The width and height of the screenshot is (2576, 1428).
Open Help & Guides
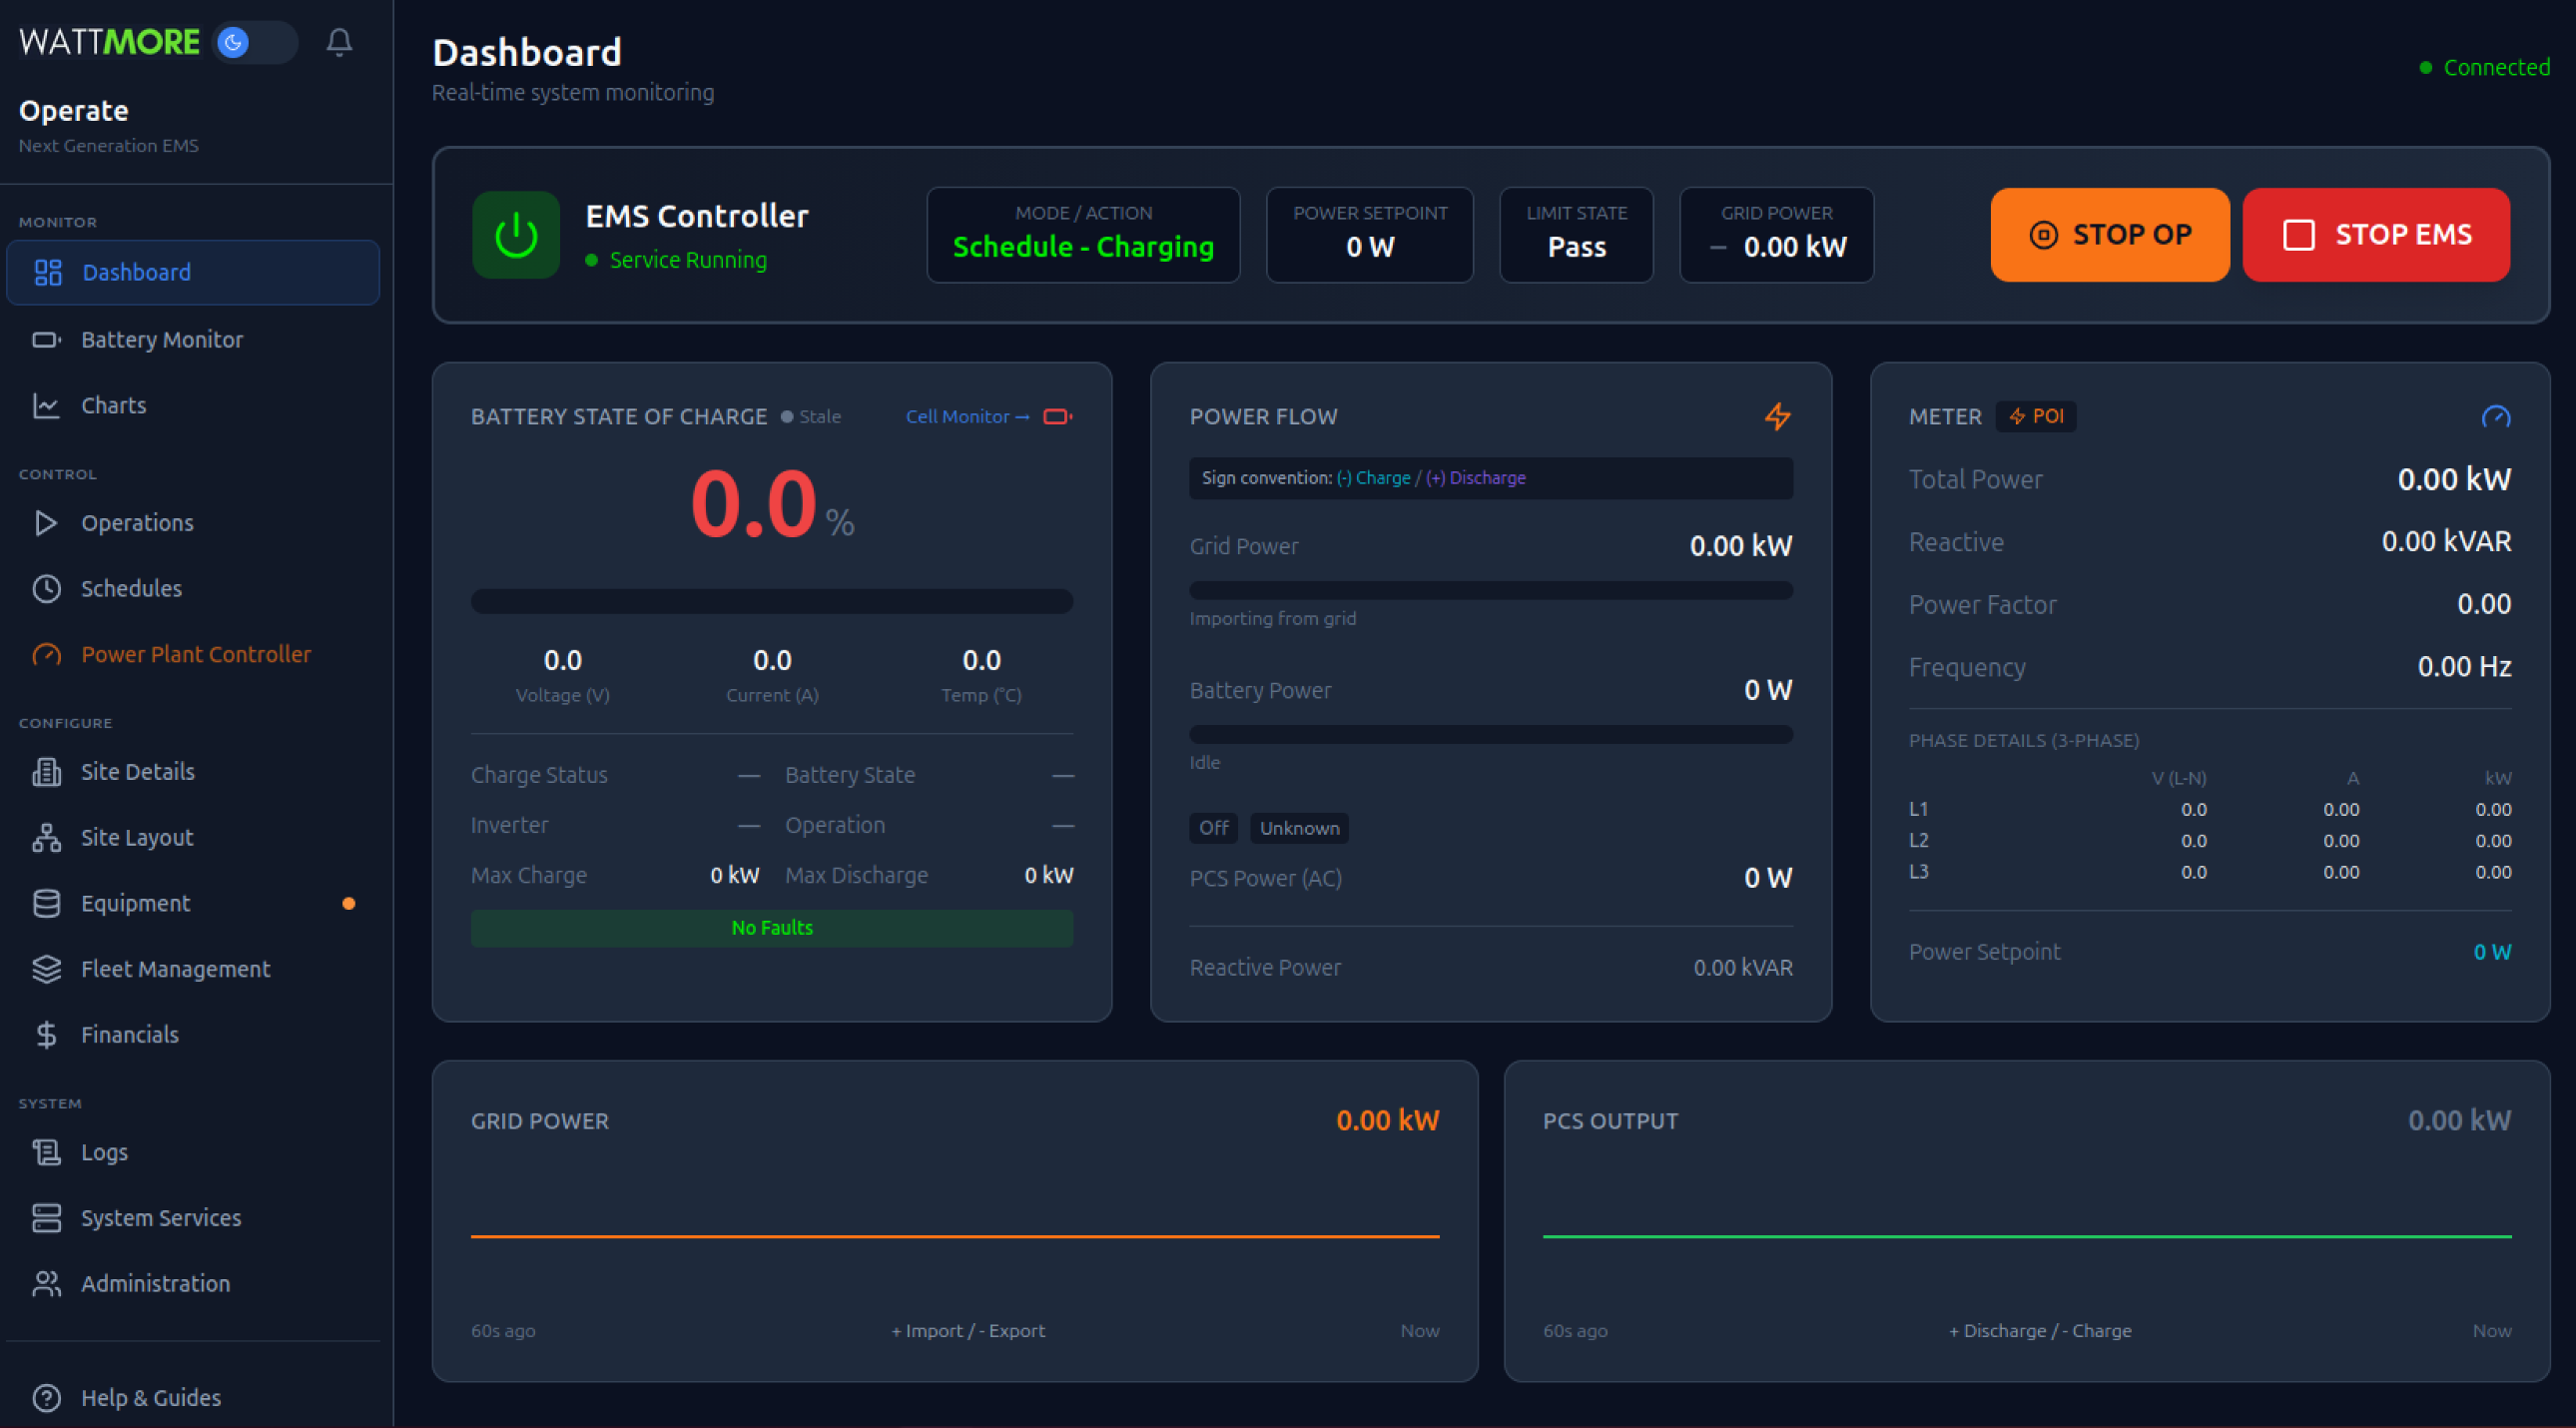tap(150, 1398)
